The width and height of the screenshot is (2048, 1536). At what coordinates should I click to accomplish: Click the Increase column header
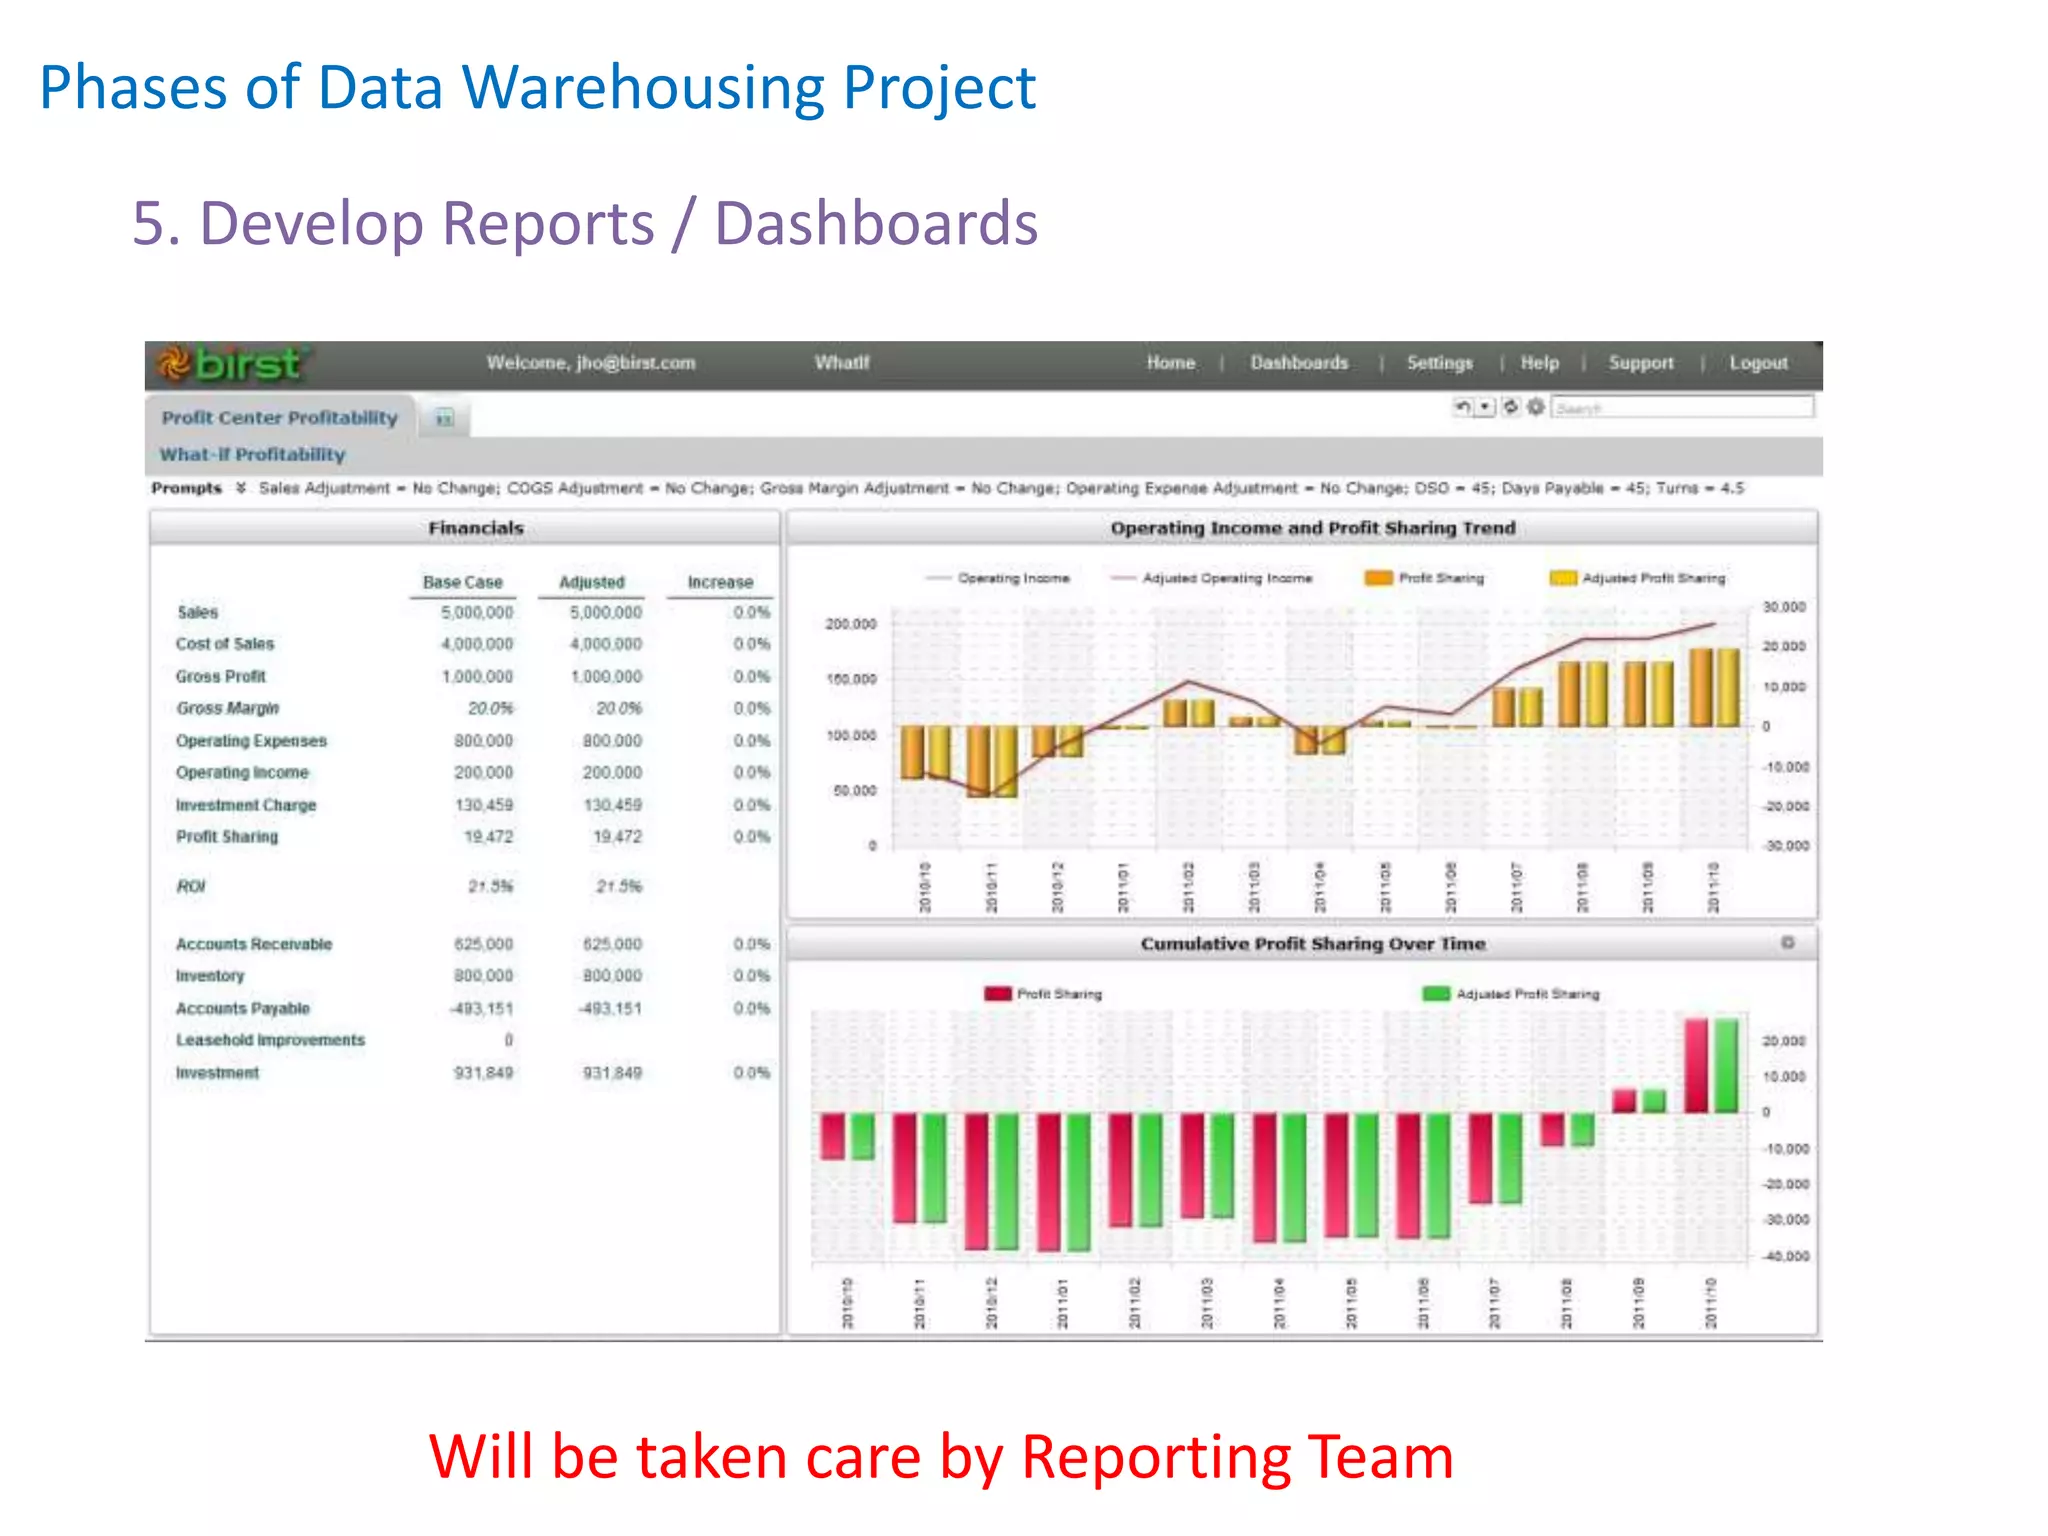coord(720,582)
